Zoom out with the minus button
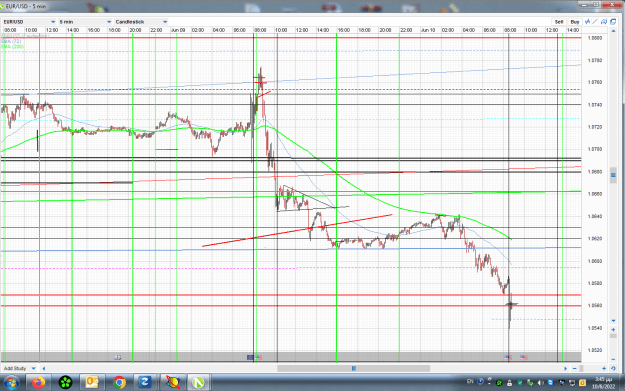Viewport: 625px width, 391px height. pos(575,368)
